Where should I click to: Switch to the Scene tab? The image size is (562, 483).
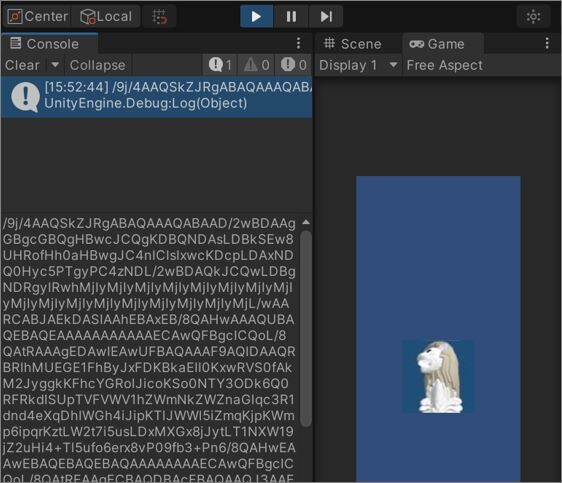tap(353, 44)
